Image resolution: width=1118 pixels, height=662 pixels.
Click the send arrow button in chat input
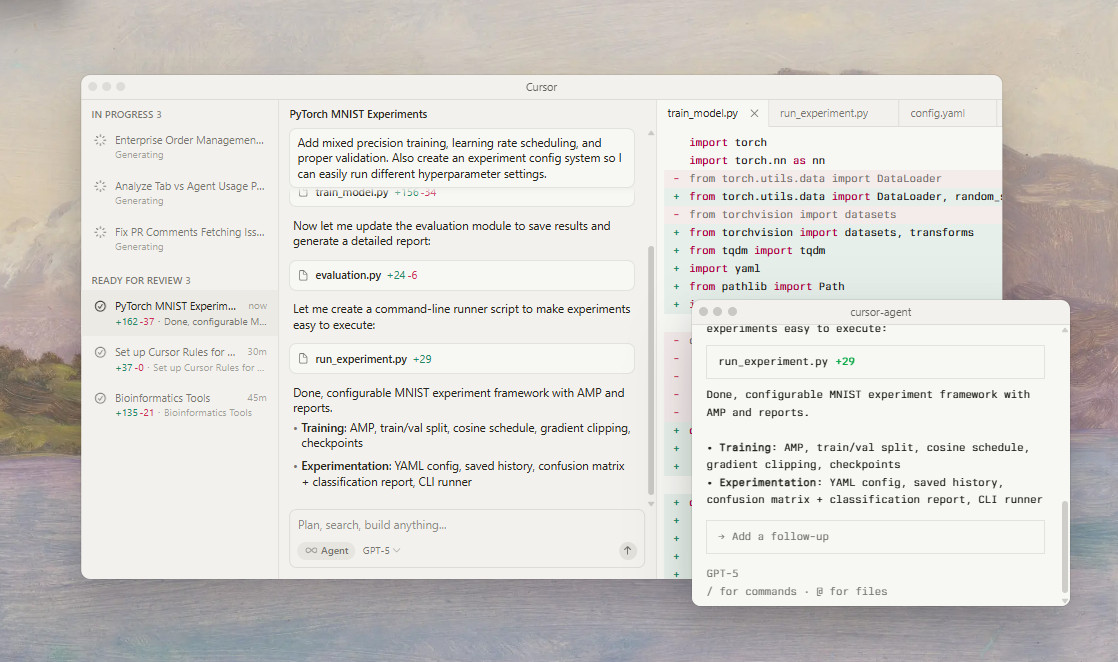[627, 550]
